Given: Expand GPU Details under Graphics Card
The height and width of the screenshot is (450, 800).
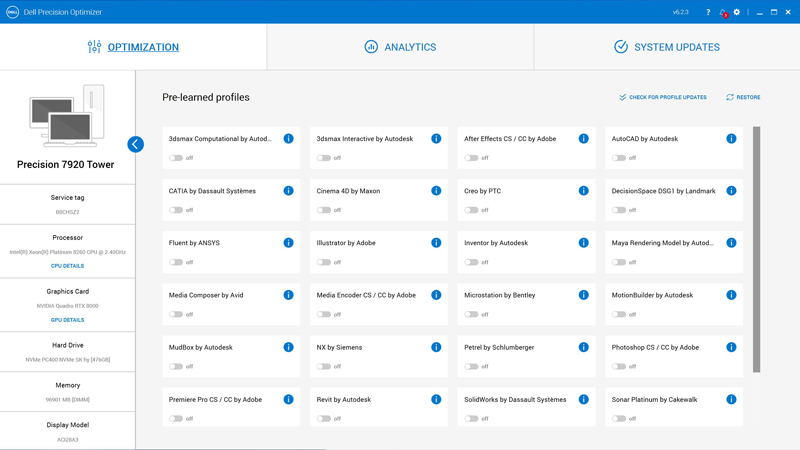Looking at the screenshot, I should 67,320.
